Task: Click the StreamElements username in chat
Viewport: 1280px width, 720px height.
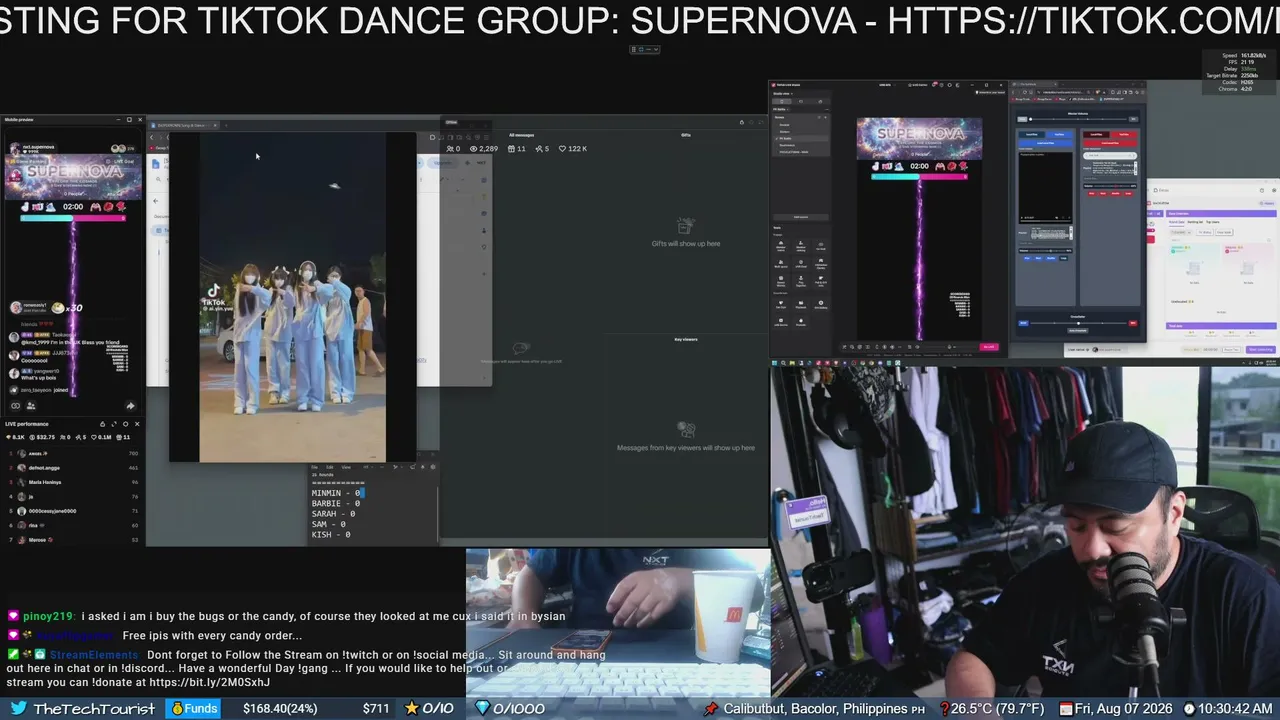Action: pos(94,655)
